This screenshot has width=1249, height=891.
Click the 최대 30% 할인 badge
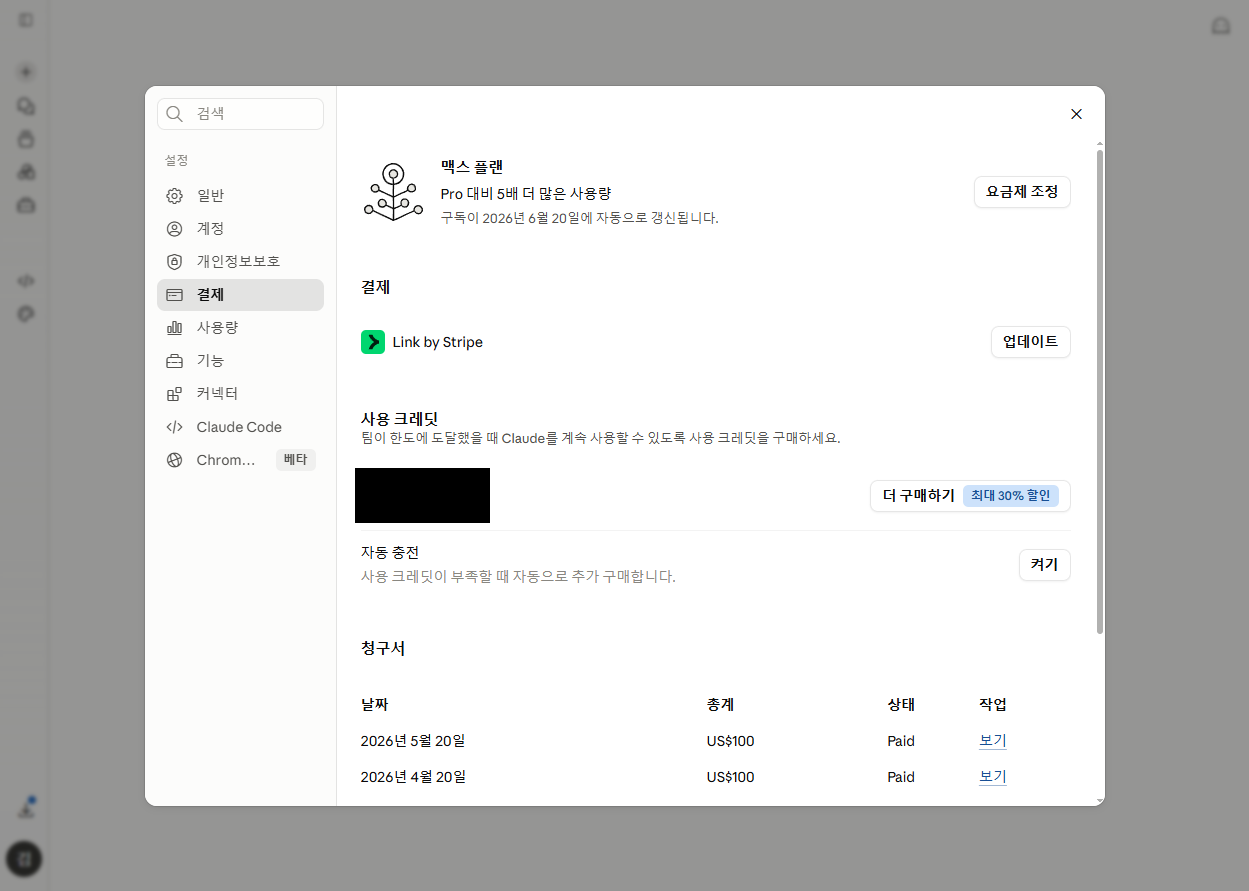[1010, 496]
